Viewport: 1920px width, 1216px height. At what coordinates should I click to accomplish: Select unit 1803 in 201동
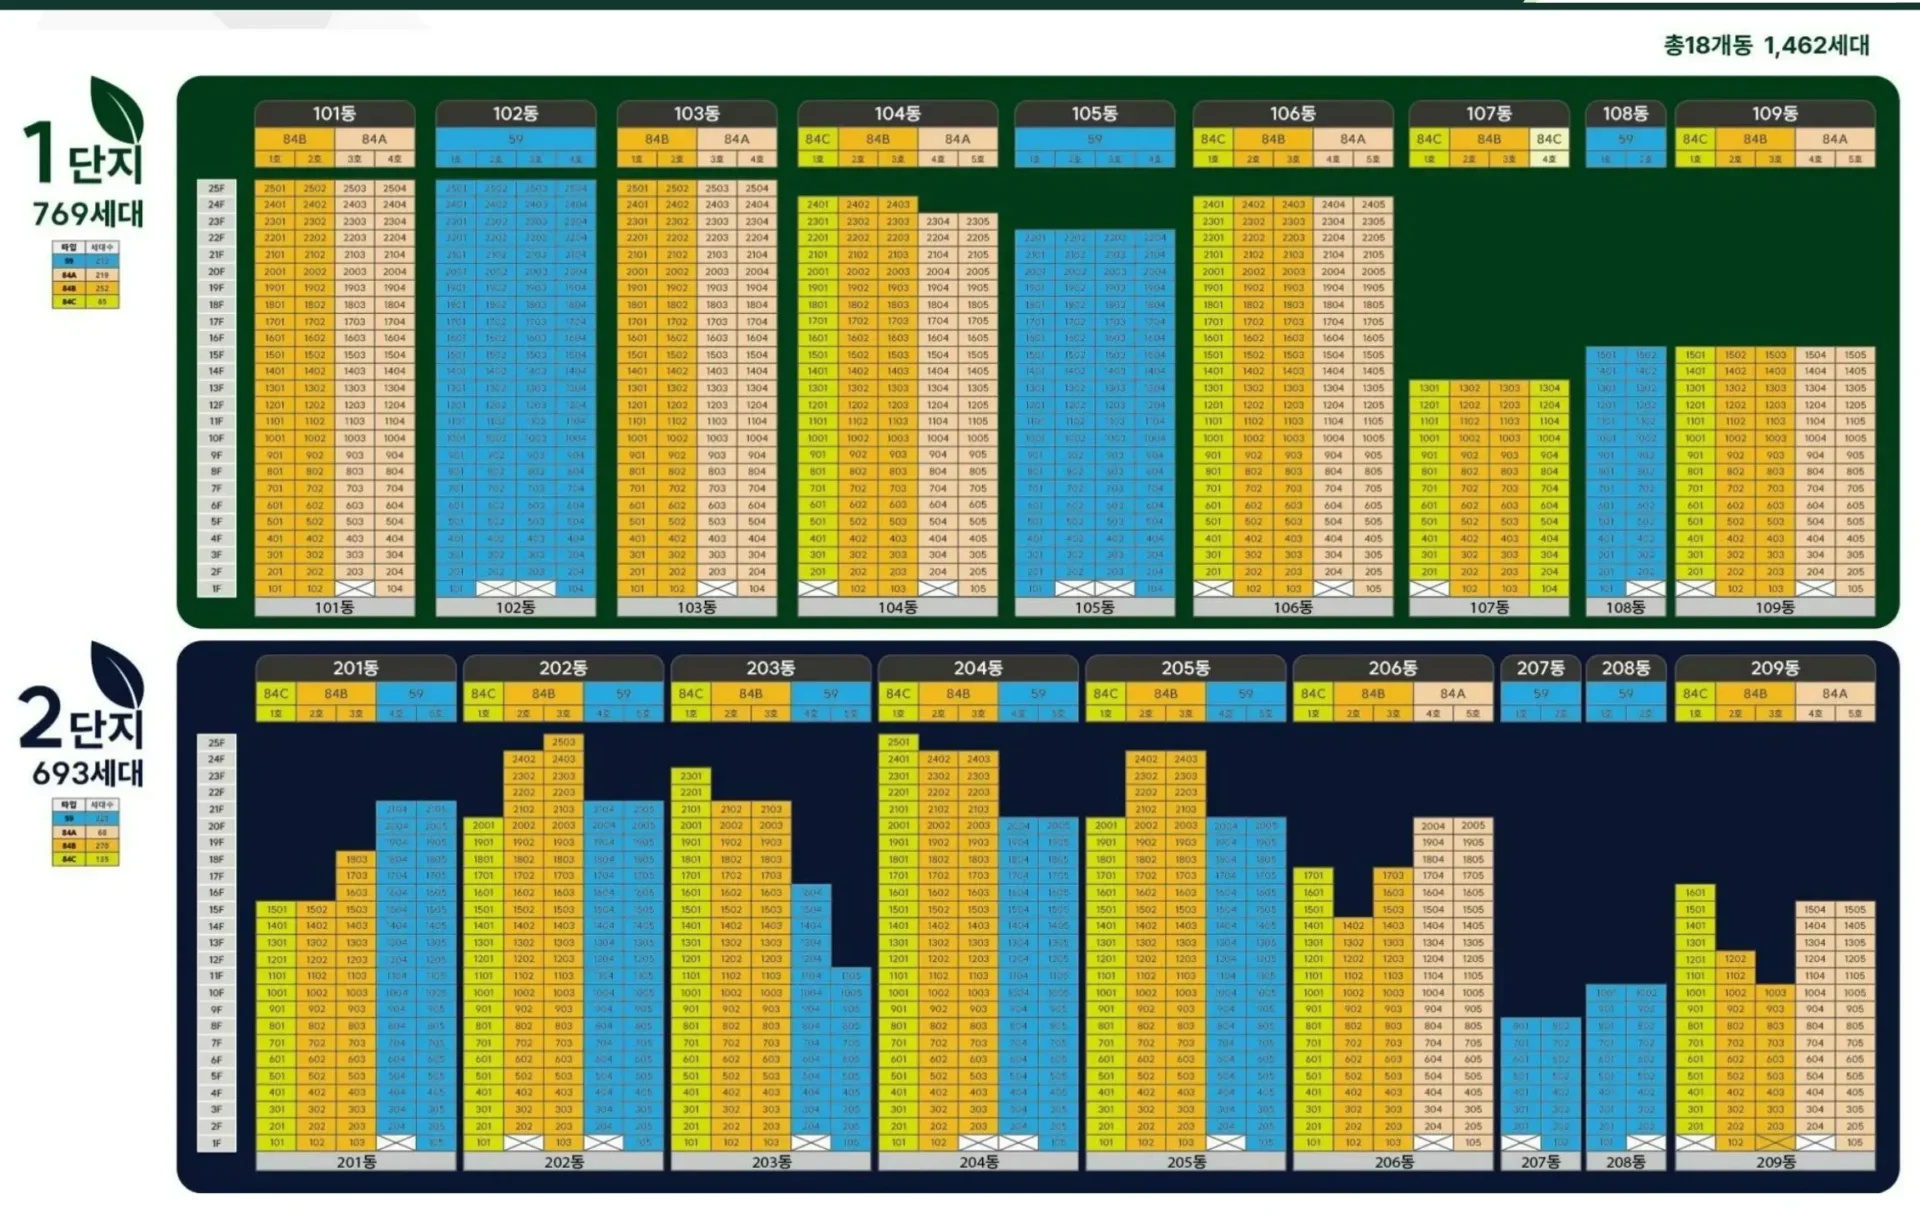point(357,859)
